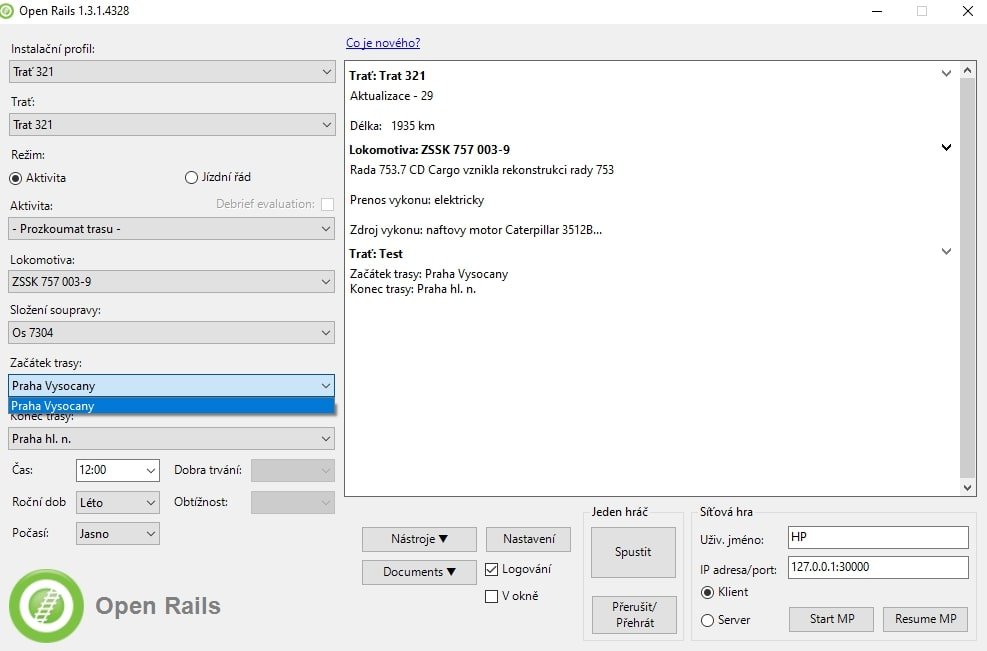The image size is (987, 651).
Task: Click the details panel scroll down arrow
Action: [x=967, y=487]
